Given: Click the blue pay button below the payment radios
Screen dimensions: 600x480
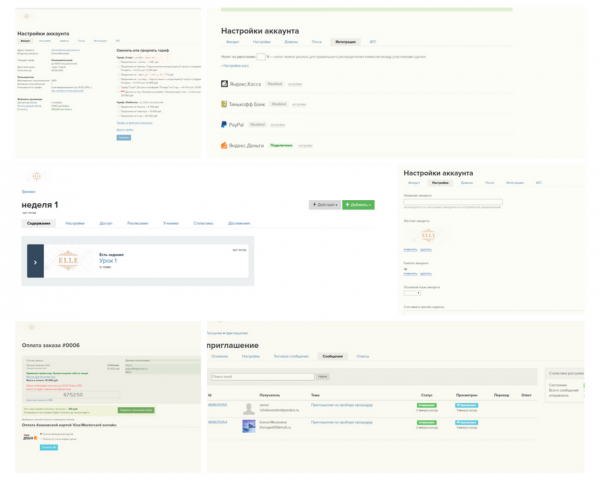Looking at the screenshot, I should click(x=49, y=447).
